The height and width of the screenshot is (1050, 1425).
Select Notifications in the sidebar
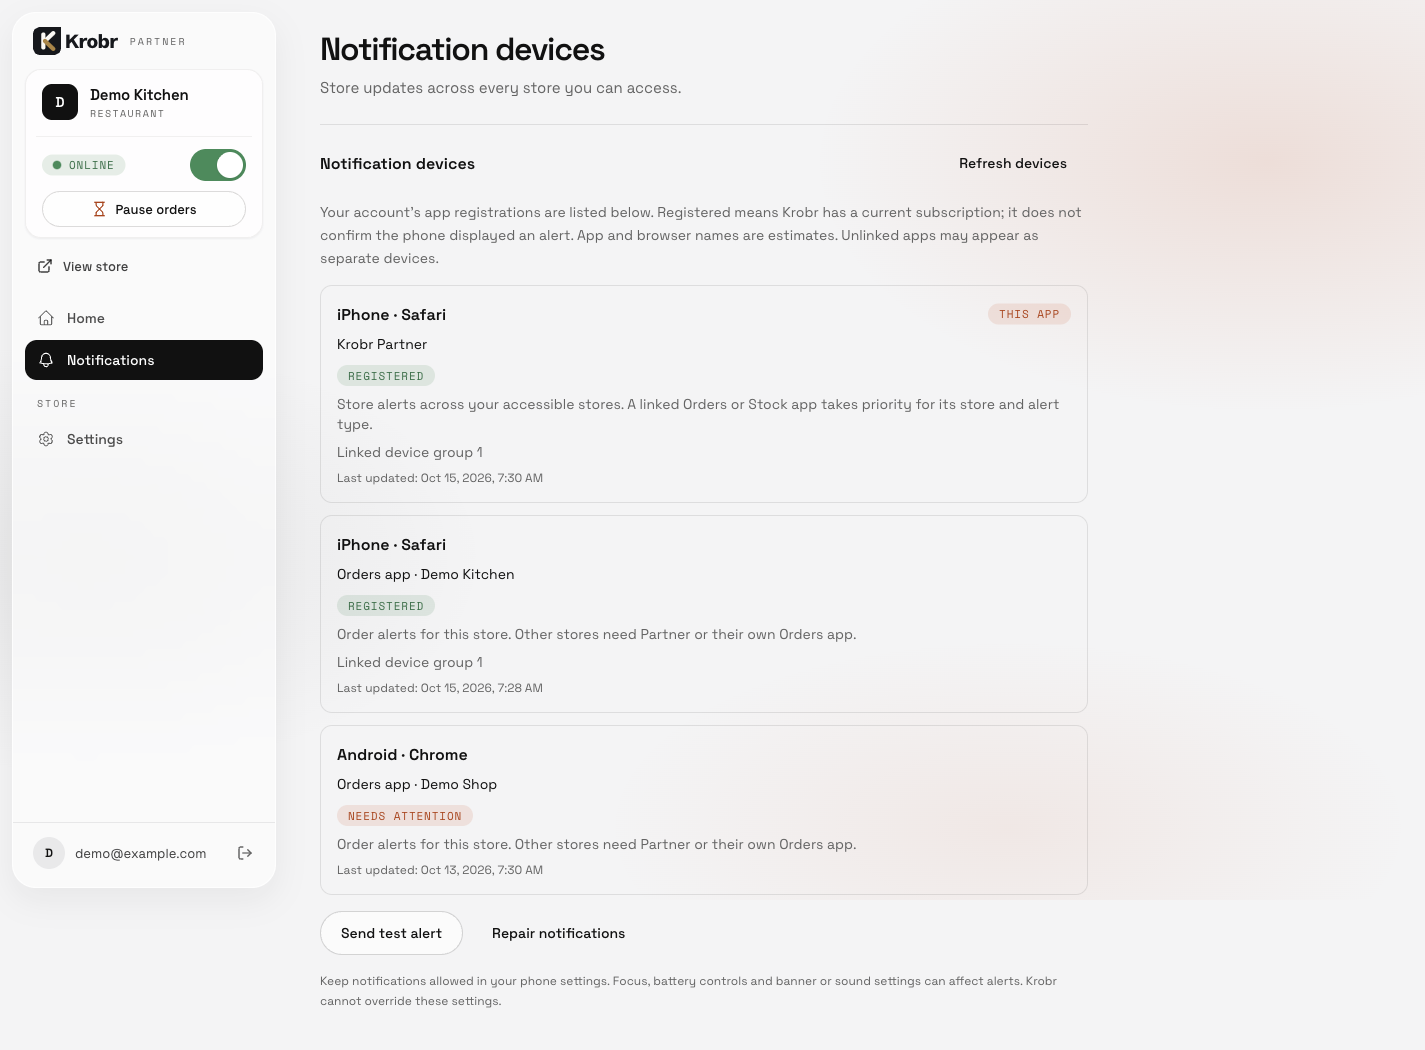pyautogui.click(x=144, y=360)
